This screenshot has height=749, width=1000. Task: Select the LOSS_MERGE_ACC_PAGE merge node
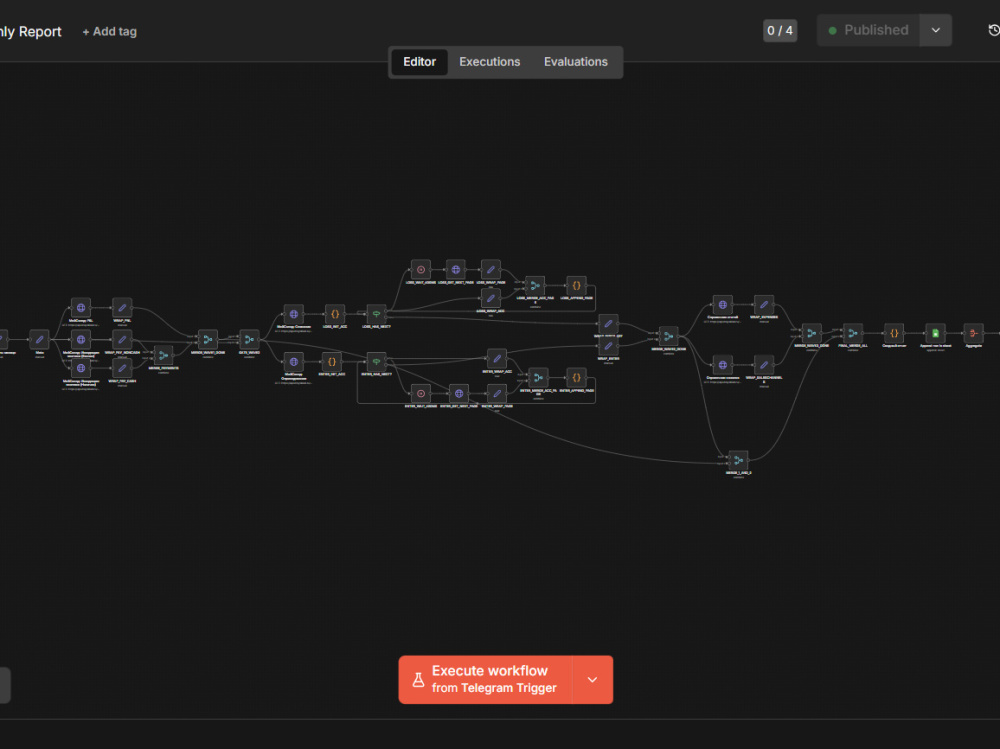click(535, 285)
